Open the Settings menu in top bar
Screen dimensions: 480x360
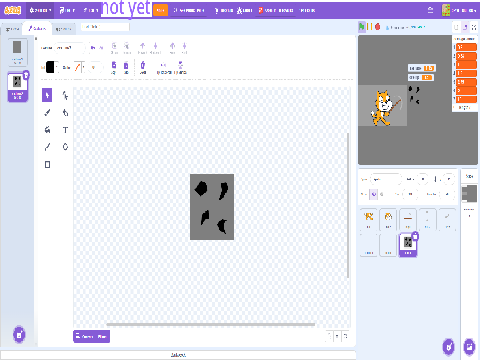click(40, 10)
